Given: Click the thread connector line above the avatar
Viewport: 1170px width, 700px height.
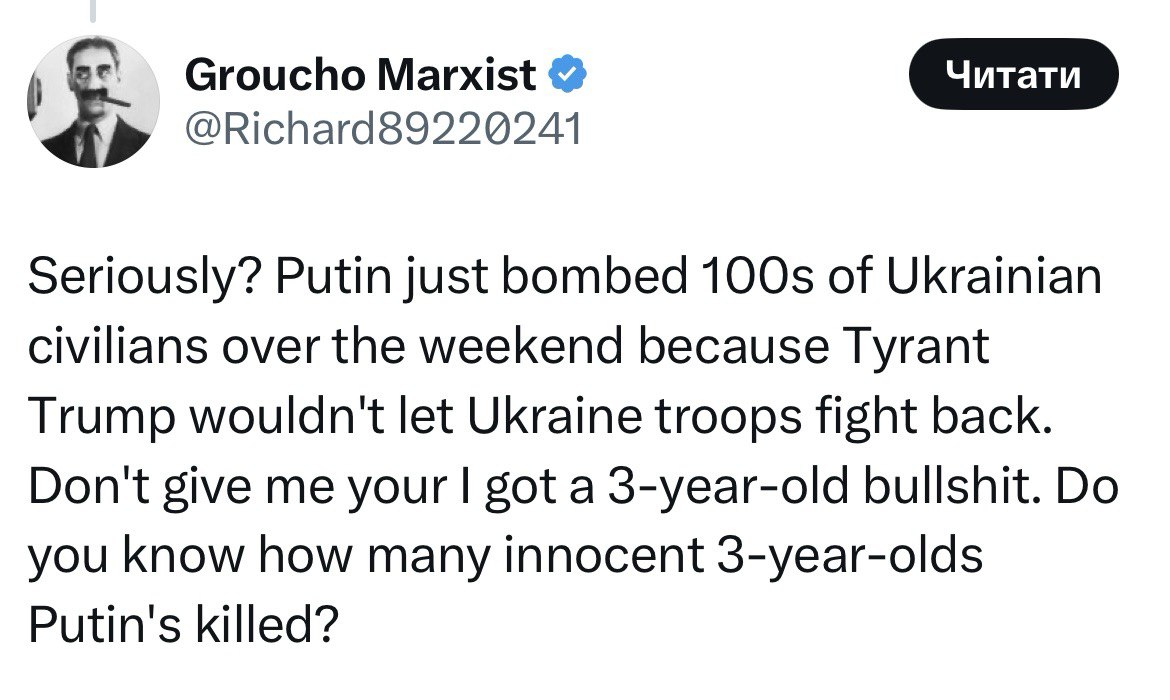Looking at the screenshot, I should [92, 10].
